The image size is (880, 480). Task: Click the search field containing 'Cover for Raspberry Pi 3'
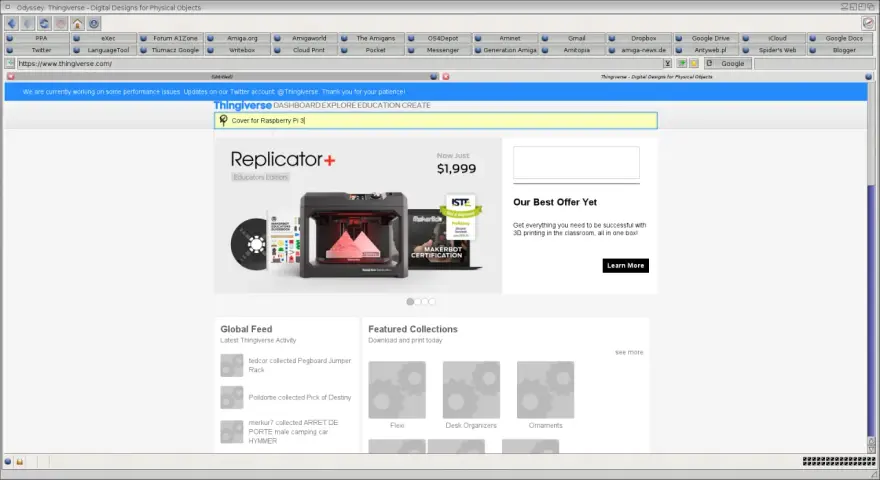click(436, 120)
